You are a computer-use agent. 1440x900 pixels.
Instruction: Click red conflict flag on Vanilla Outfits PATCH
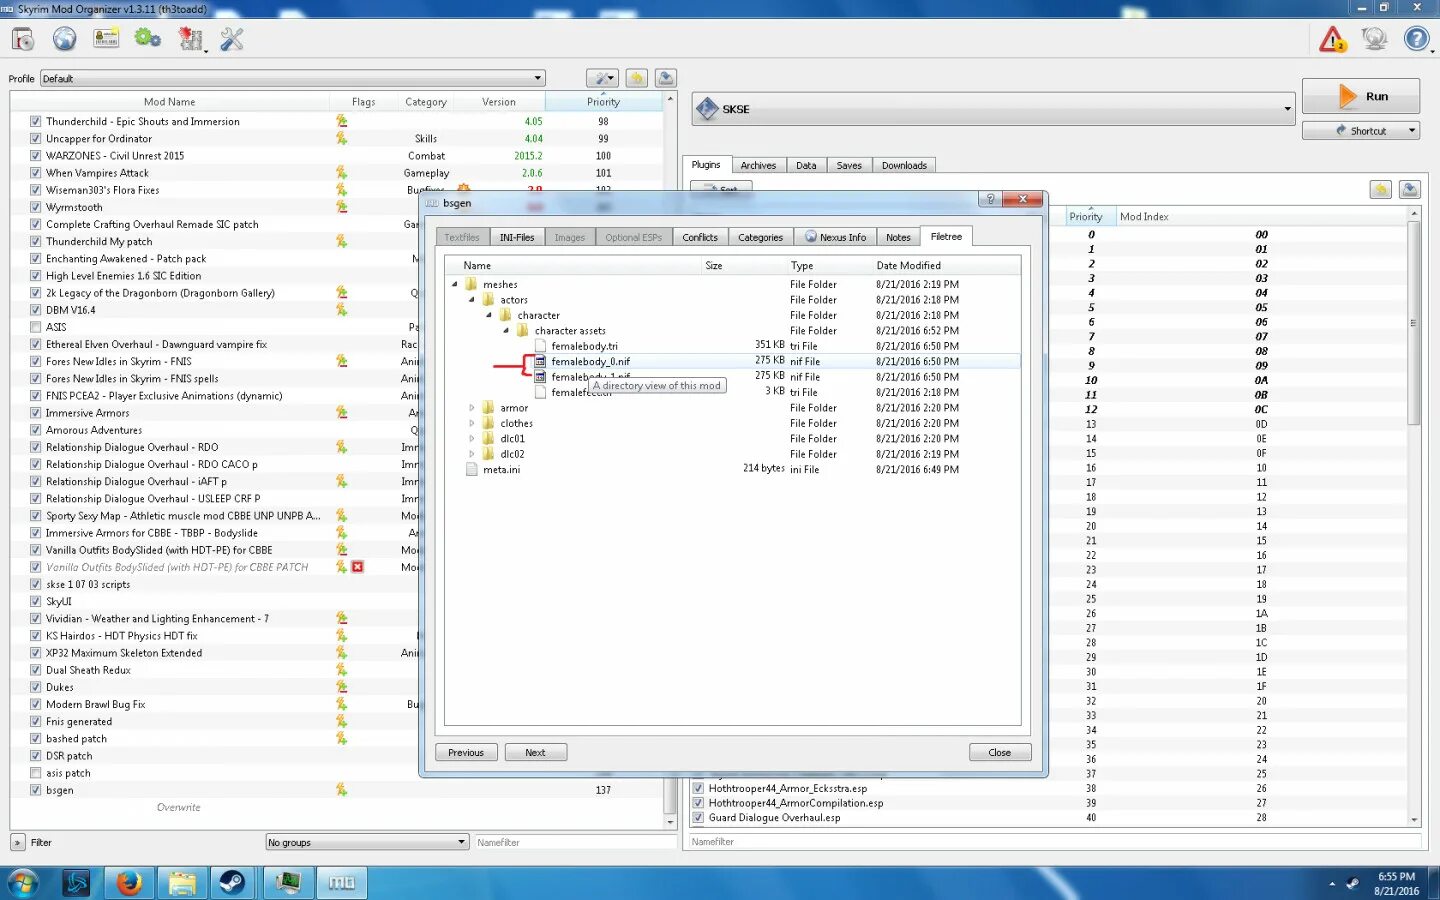pyautogui.click(x=357, y=567)
